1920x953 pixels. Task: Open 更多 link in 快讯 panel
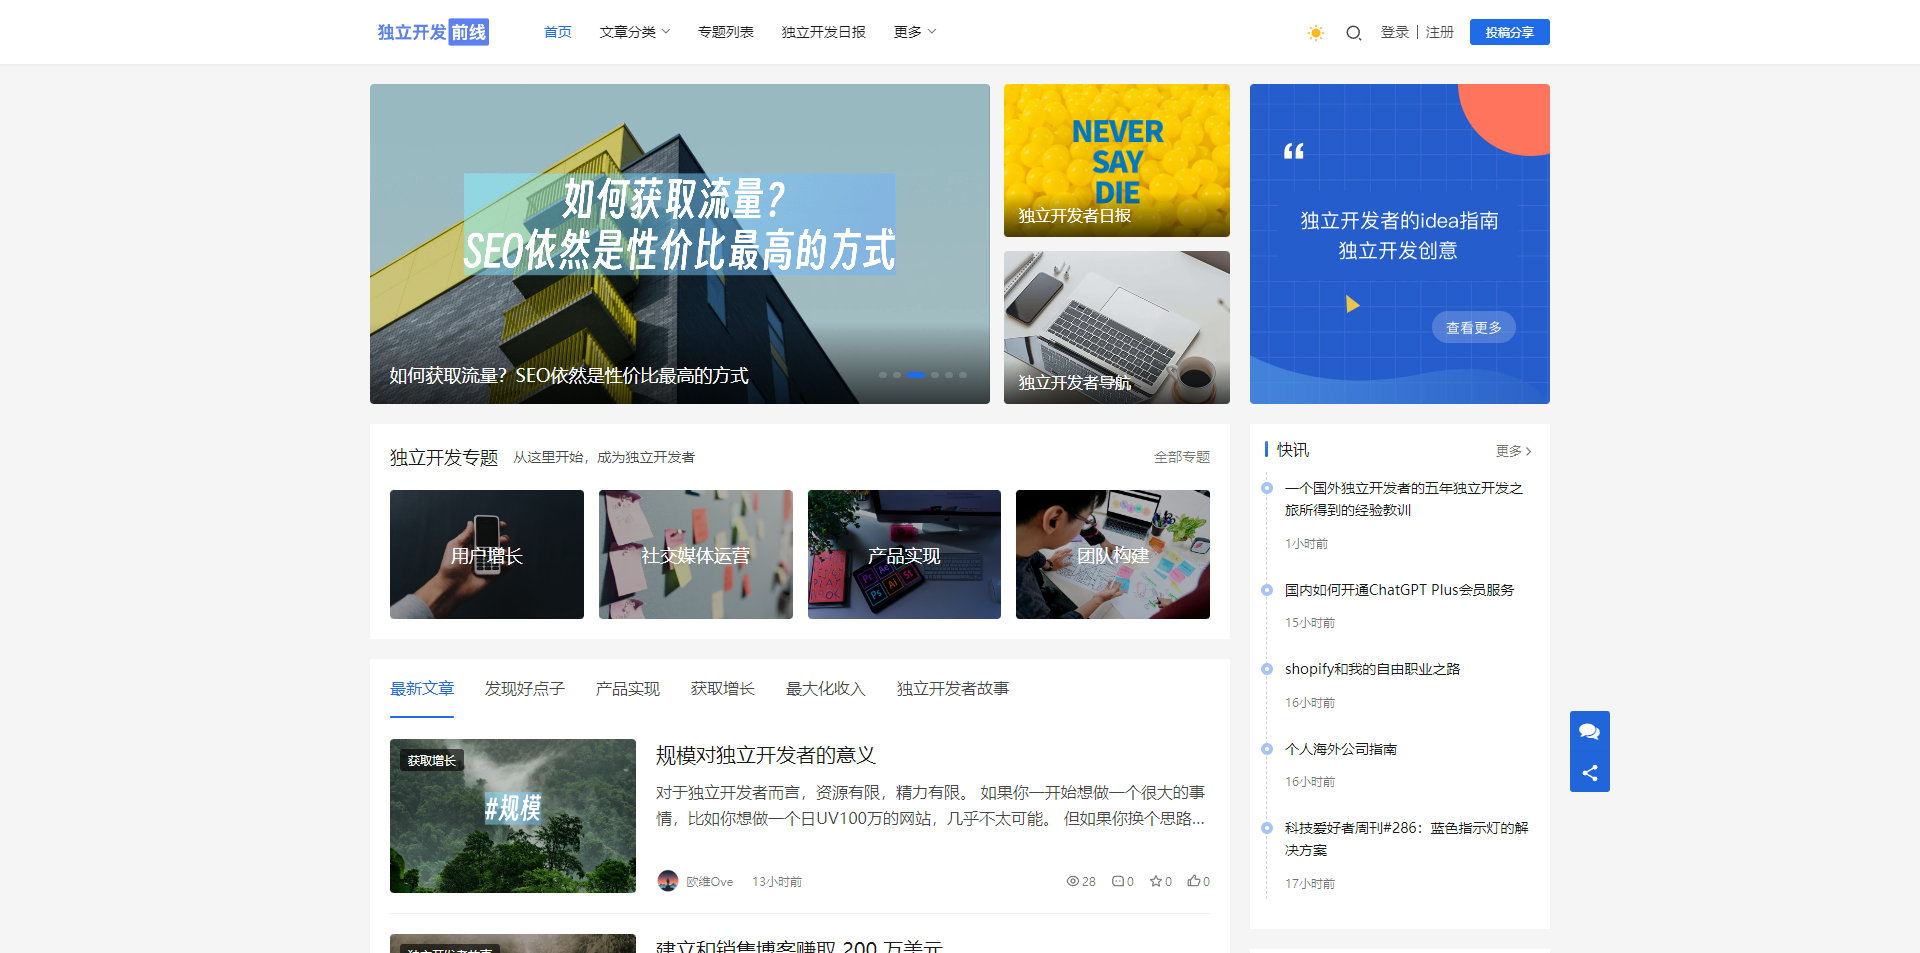(x=1513, y=451)
